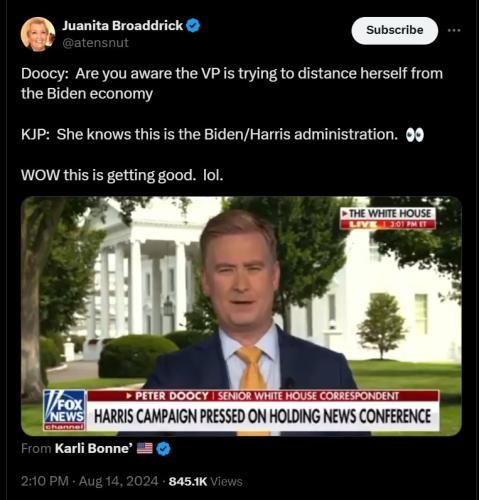
Task: Click the Aug 14, 2024 date
Action: 118,481
